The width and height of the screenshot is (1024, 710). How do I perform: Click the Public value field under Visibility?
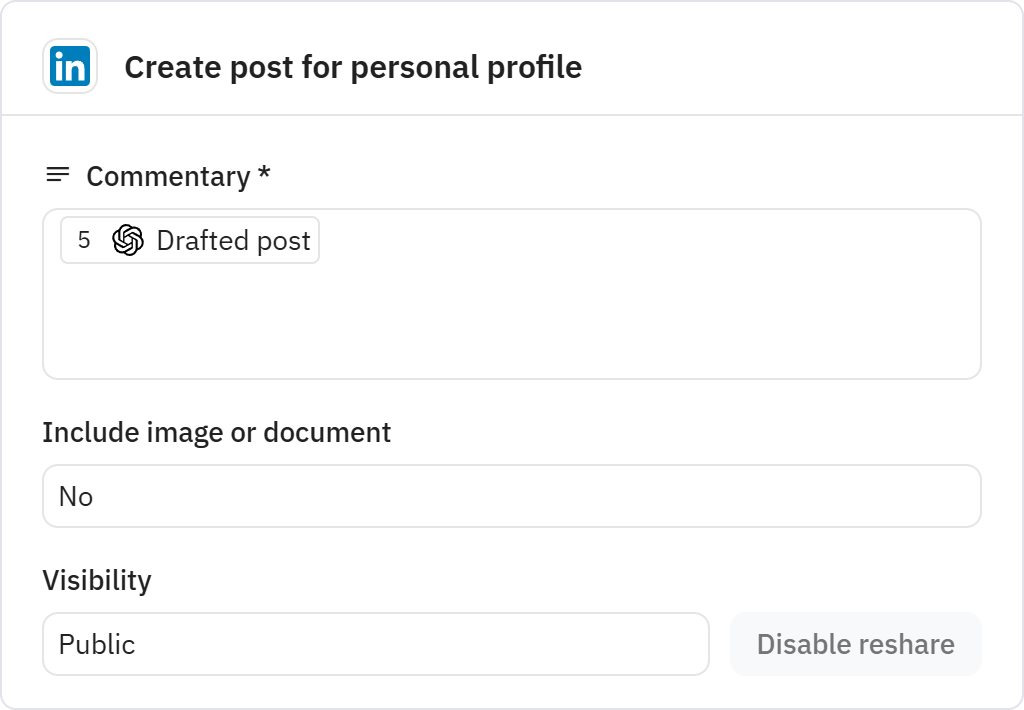pos(375,644)
